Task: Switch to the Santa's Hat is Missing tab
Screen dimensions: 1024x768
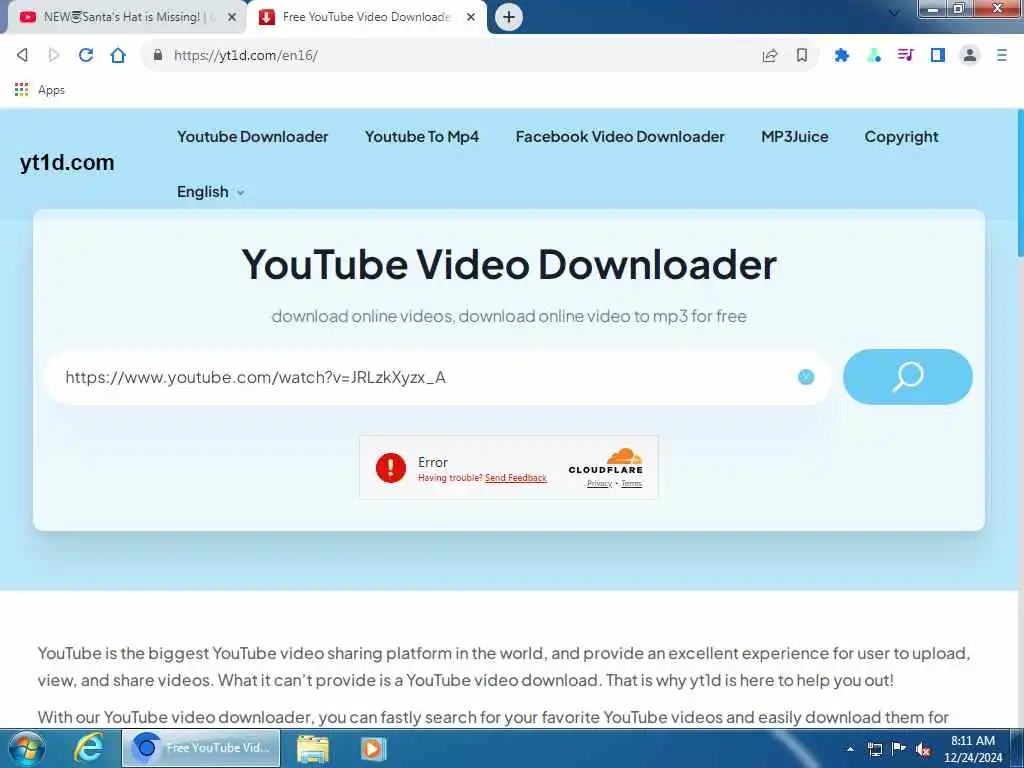Action: pos(124,17)
